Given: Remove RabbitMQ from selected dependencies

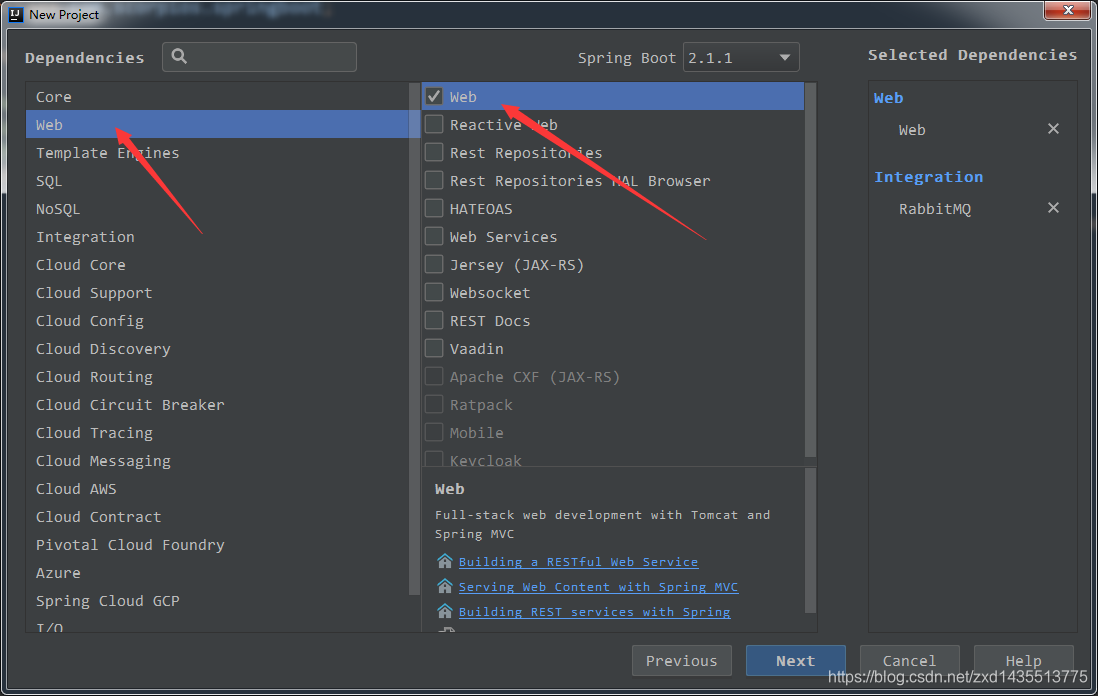Looking at the screenshot, I should click(1052, 208).
